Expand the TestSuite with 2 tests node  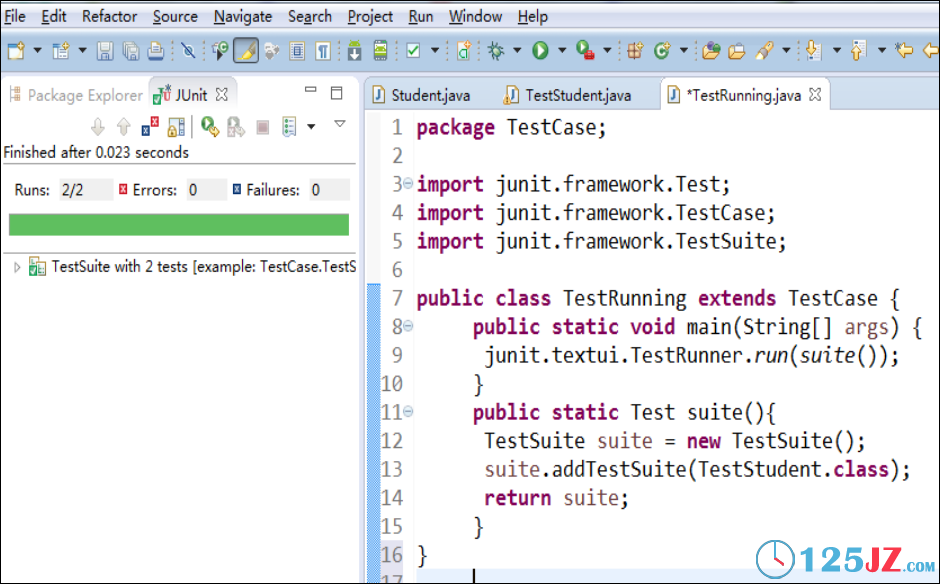pyautogui.click(x=17, y=267)
